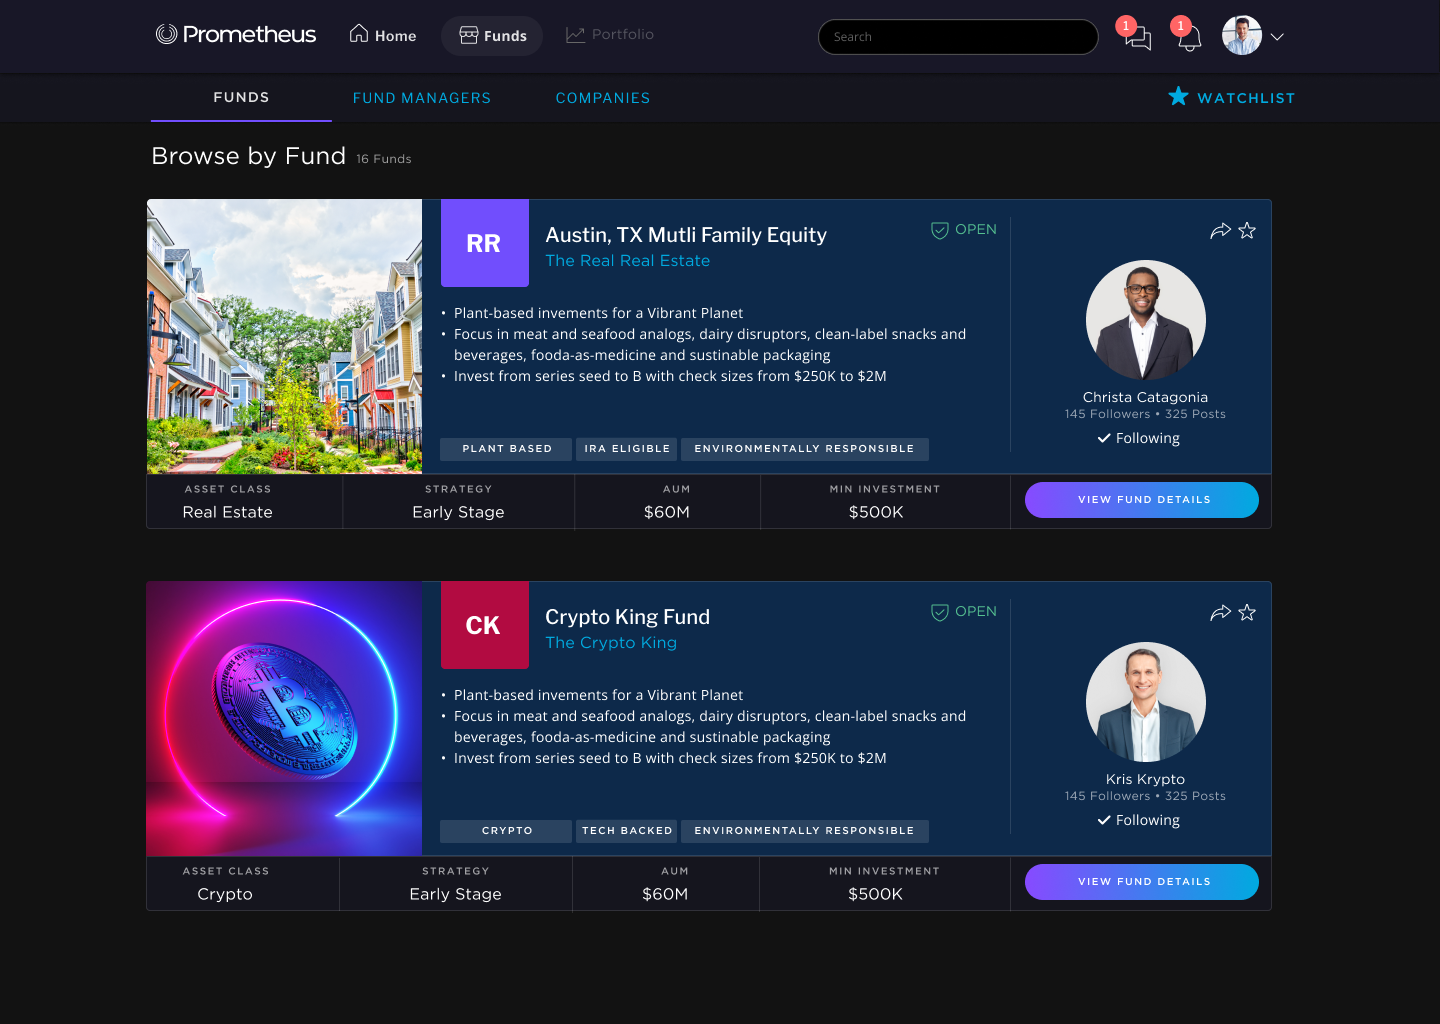Open the townhouses fund image
The height and width of the screenshot is (1024, 1440).
[284, 336]
